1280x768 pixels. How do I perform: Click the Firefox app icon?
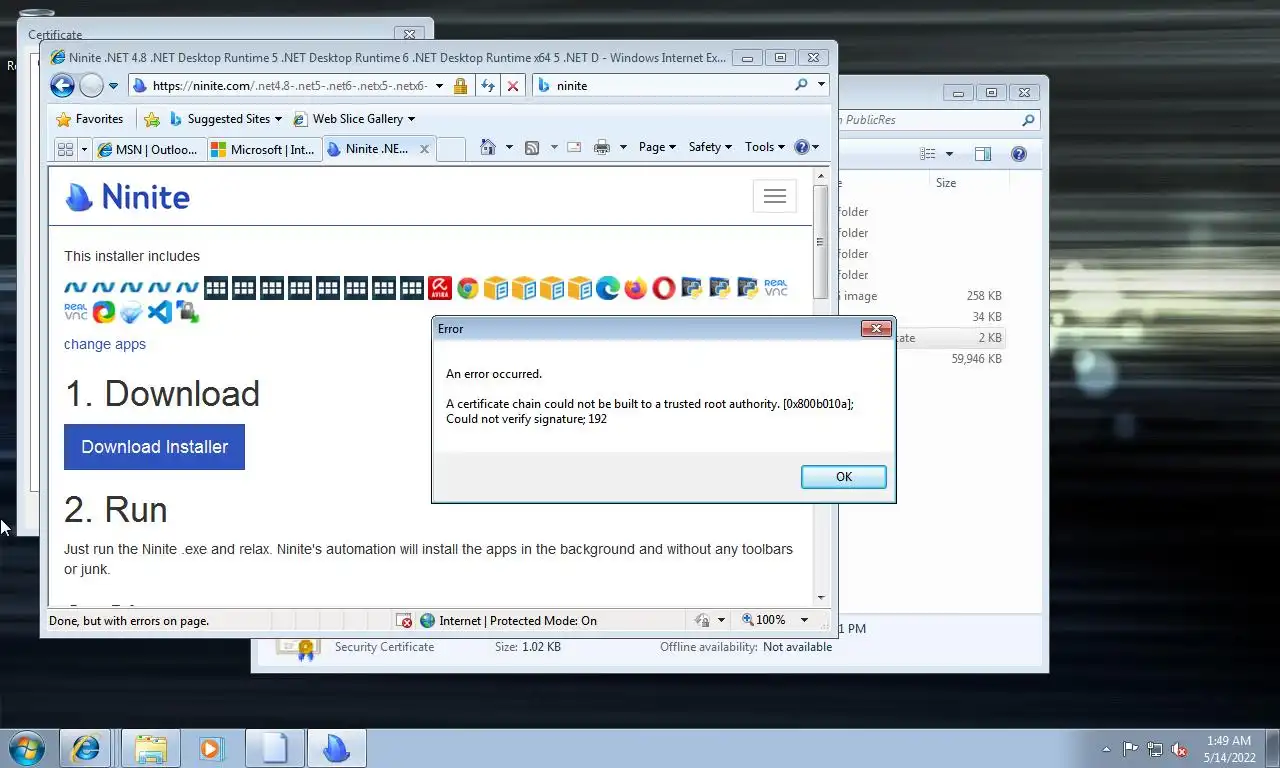point(635,289)
